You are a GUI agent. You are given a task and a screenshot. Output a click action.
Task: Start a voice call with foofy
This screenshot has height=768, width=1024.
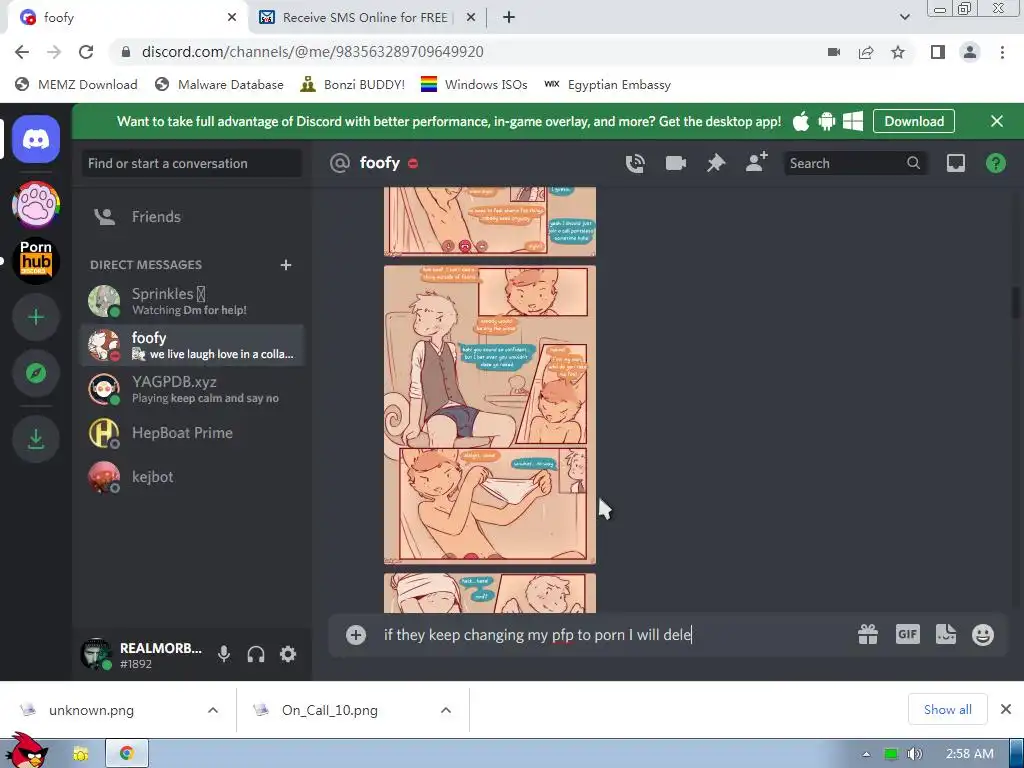635,163
